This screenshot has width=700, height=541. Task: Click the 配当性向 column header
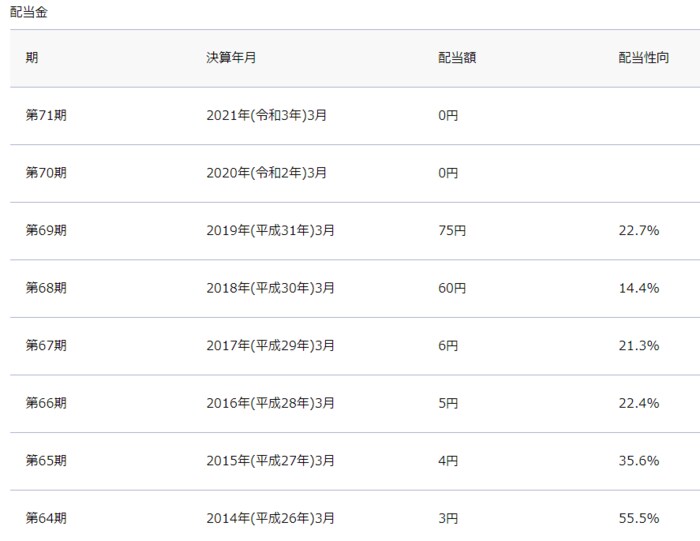tap(644, 57)
